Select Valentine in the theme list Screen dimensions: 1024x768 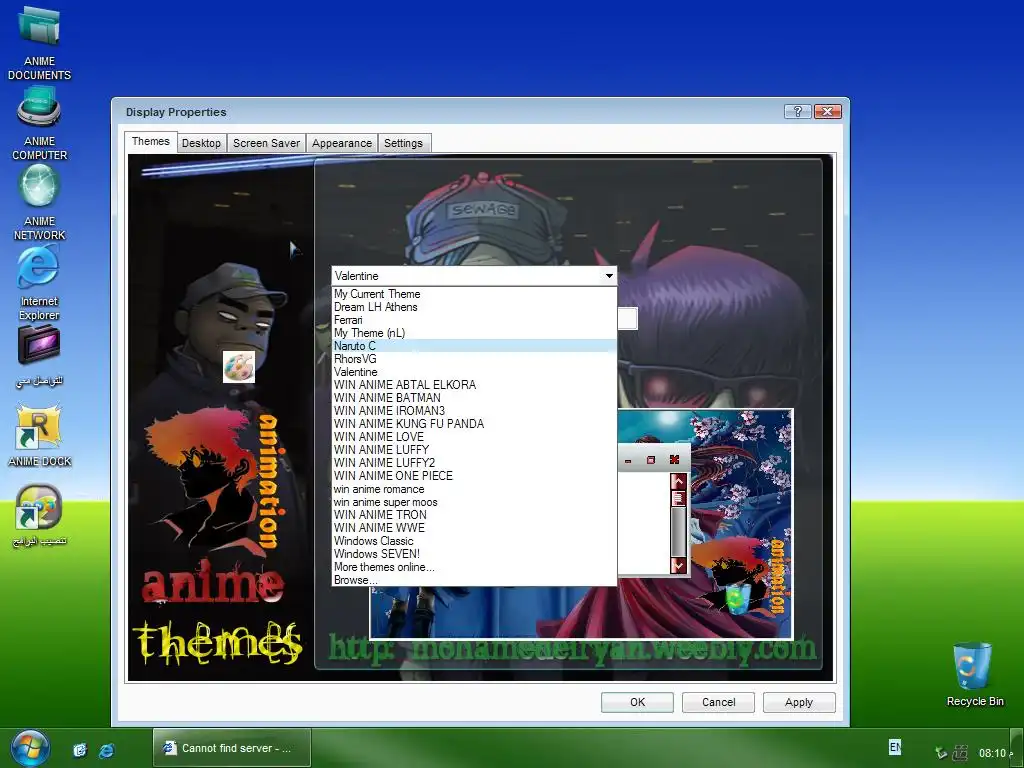(474, 372)
